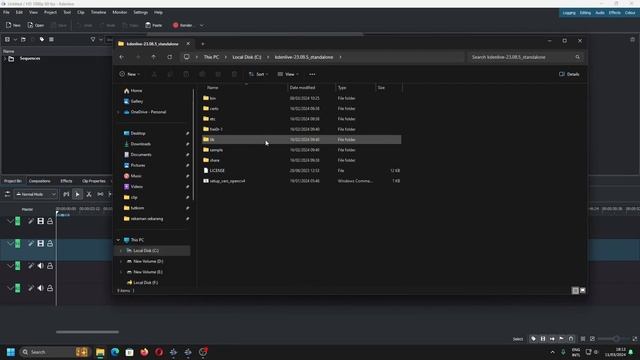This screenshot has width=640, height=360.
Task: Click the tag icon in the project bin toolbar
Action: (x=42, y=40)
